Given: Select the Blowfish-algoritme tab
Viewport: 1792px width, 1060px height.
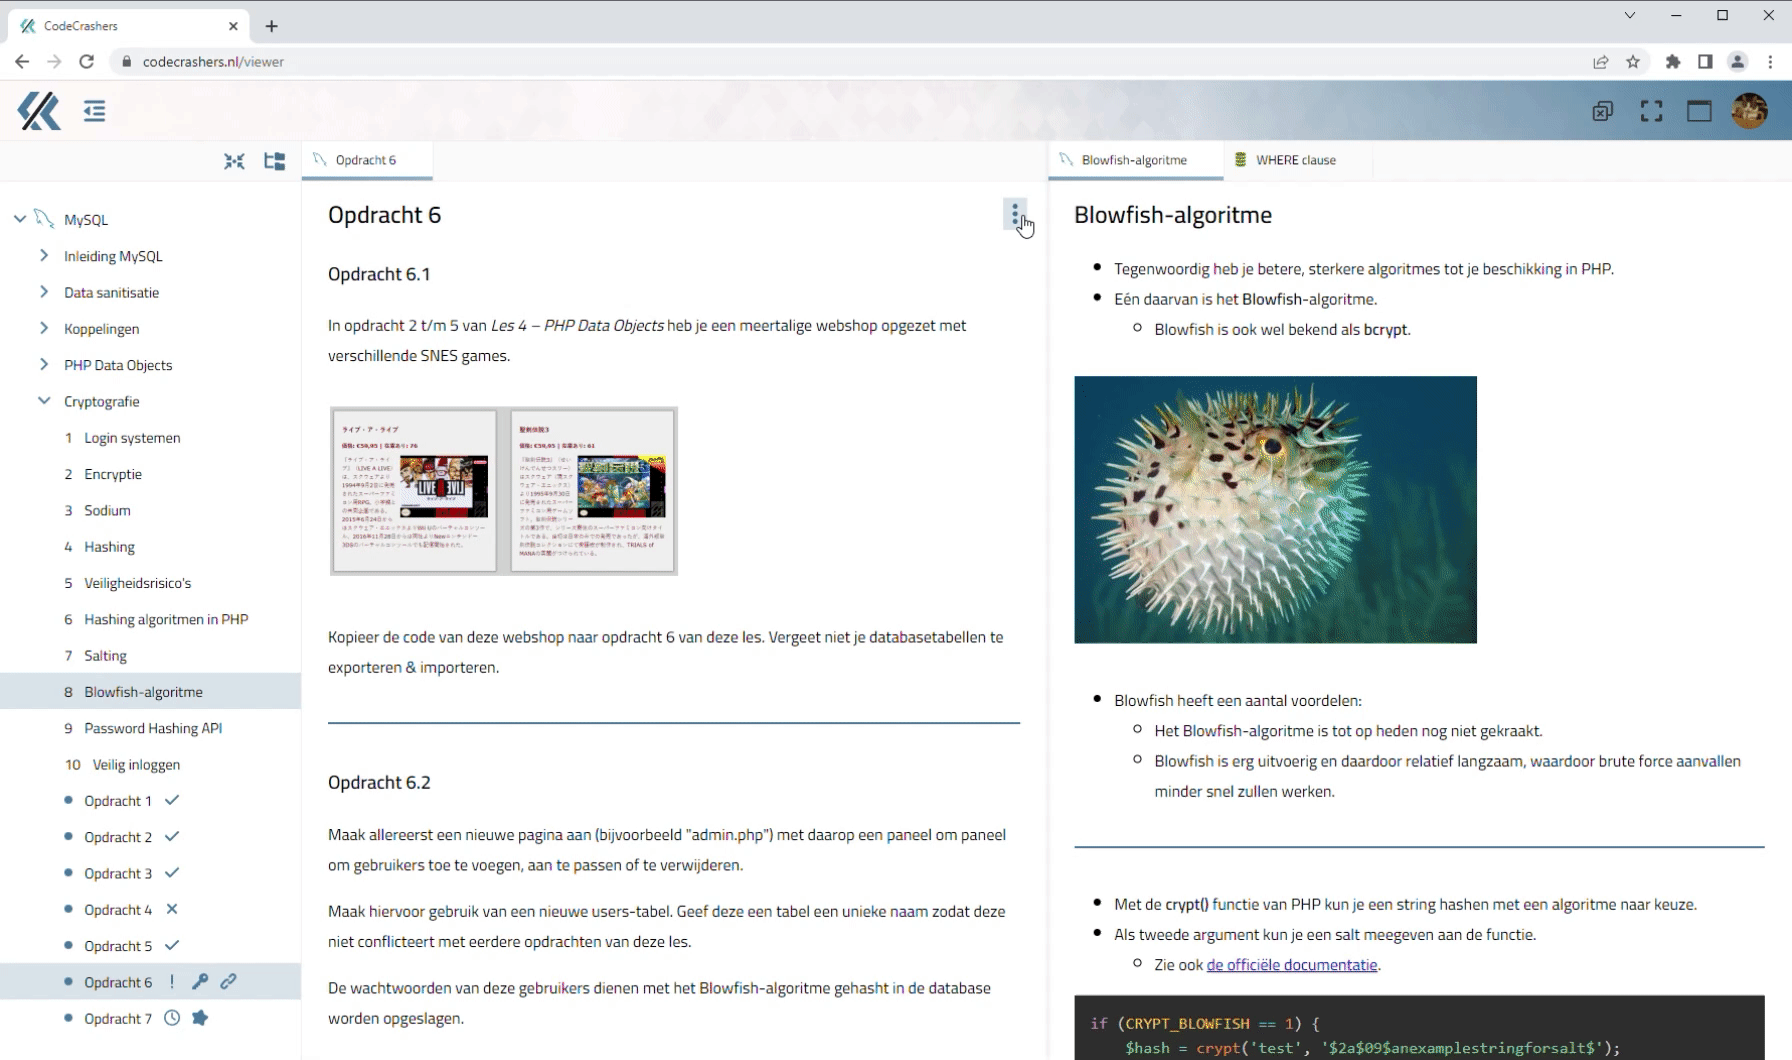Looking at the screenshot, I should 1134,160.
